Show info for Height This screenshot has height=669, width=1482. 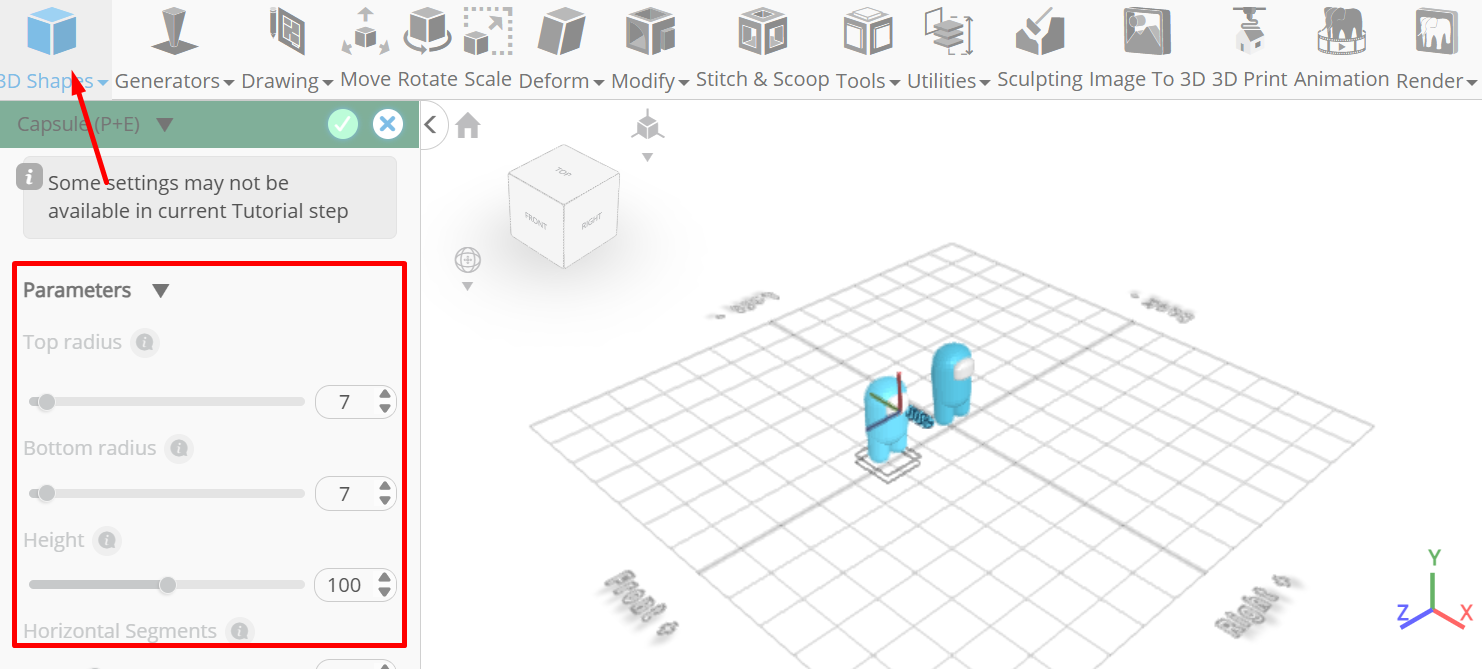[x=107, y=541]
